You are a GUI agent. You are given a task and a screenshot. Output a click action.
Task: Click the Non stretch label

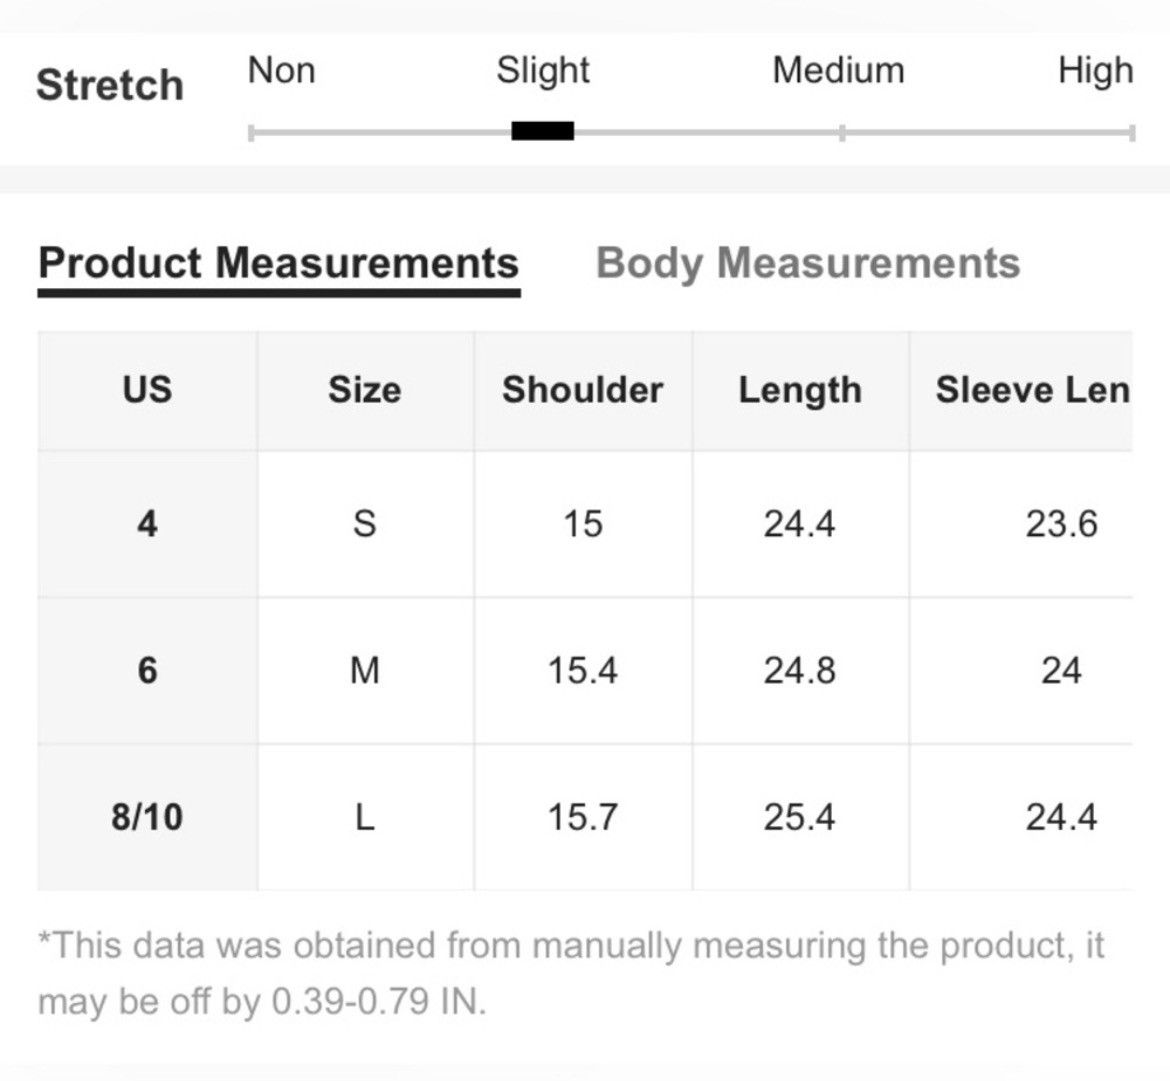click(x=281, y=70)
